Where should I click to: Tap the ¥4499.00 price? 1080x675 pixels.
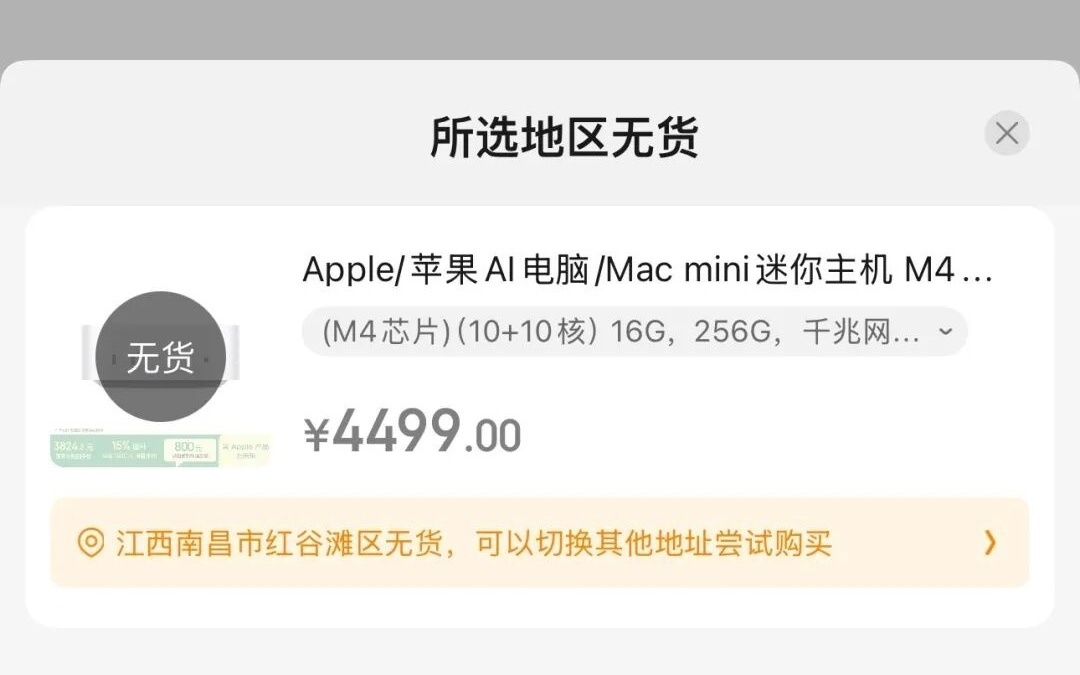[413, 431]
